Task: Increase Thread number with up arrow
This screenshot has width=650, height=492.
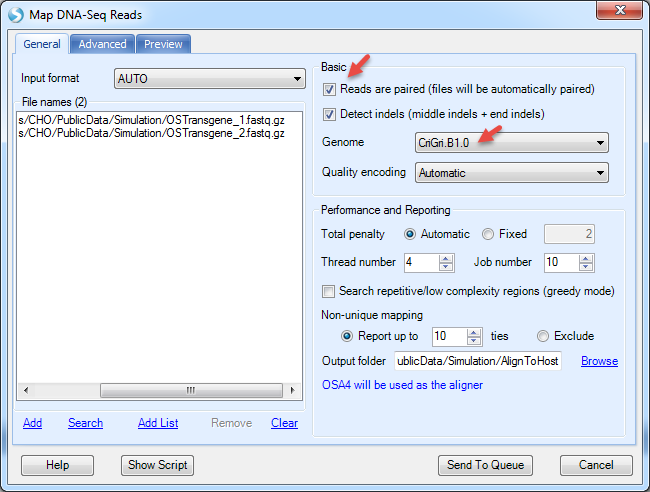Action: click(446, 259)
